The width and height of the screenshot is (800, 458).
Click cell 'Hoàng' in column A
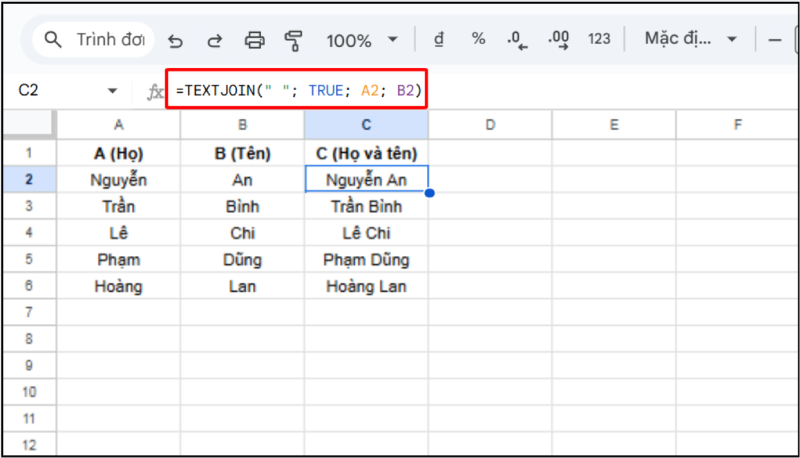click(118, 286)
